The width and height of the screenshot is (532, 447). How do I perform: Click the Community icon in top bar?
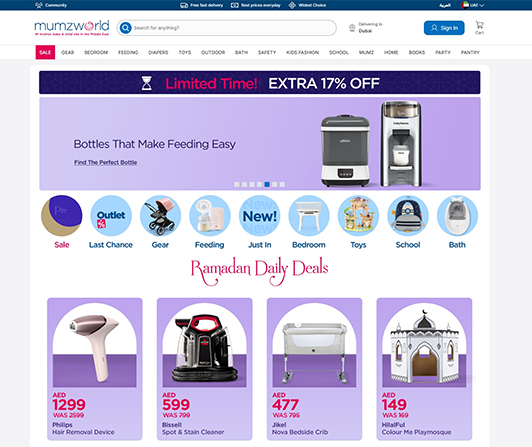tap(39, 5)
